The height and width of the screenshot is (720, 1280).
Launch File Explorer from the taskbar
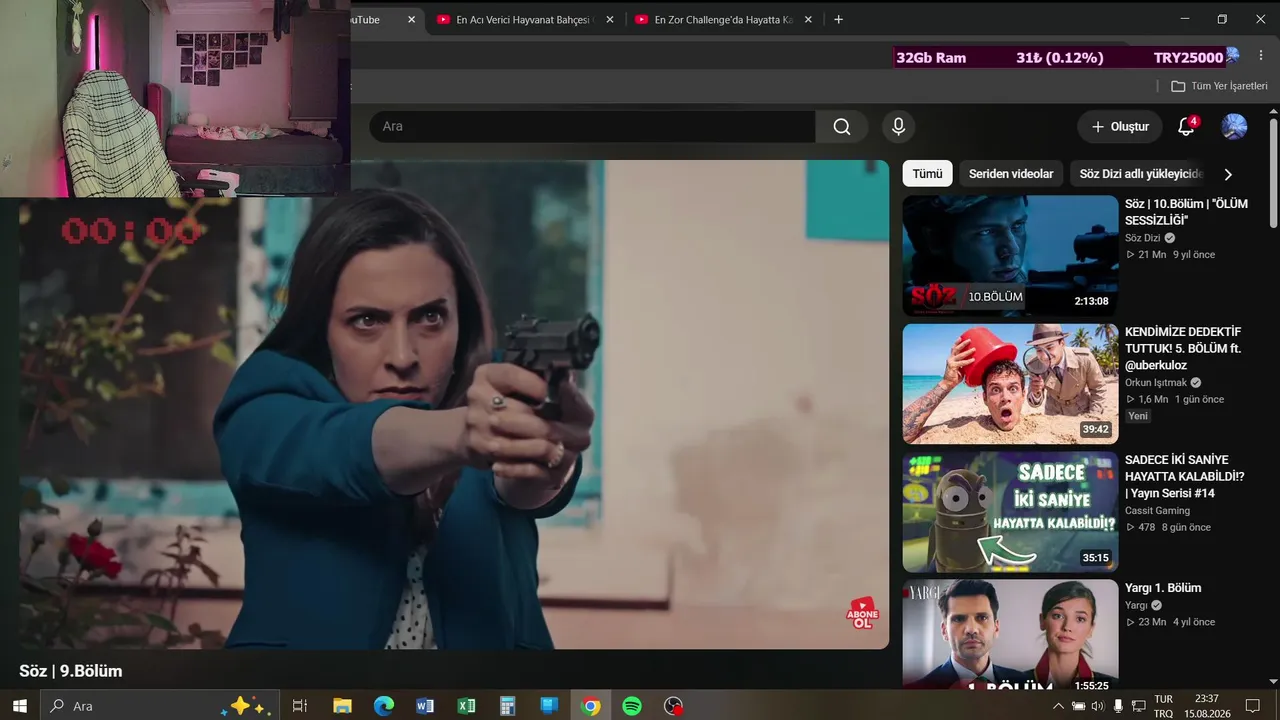(x=342, y=706)
